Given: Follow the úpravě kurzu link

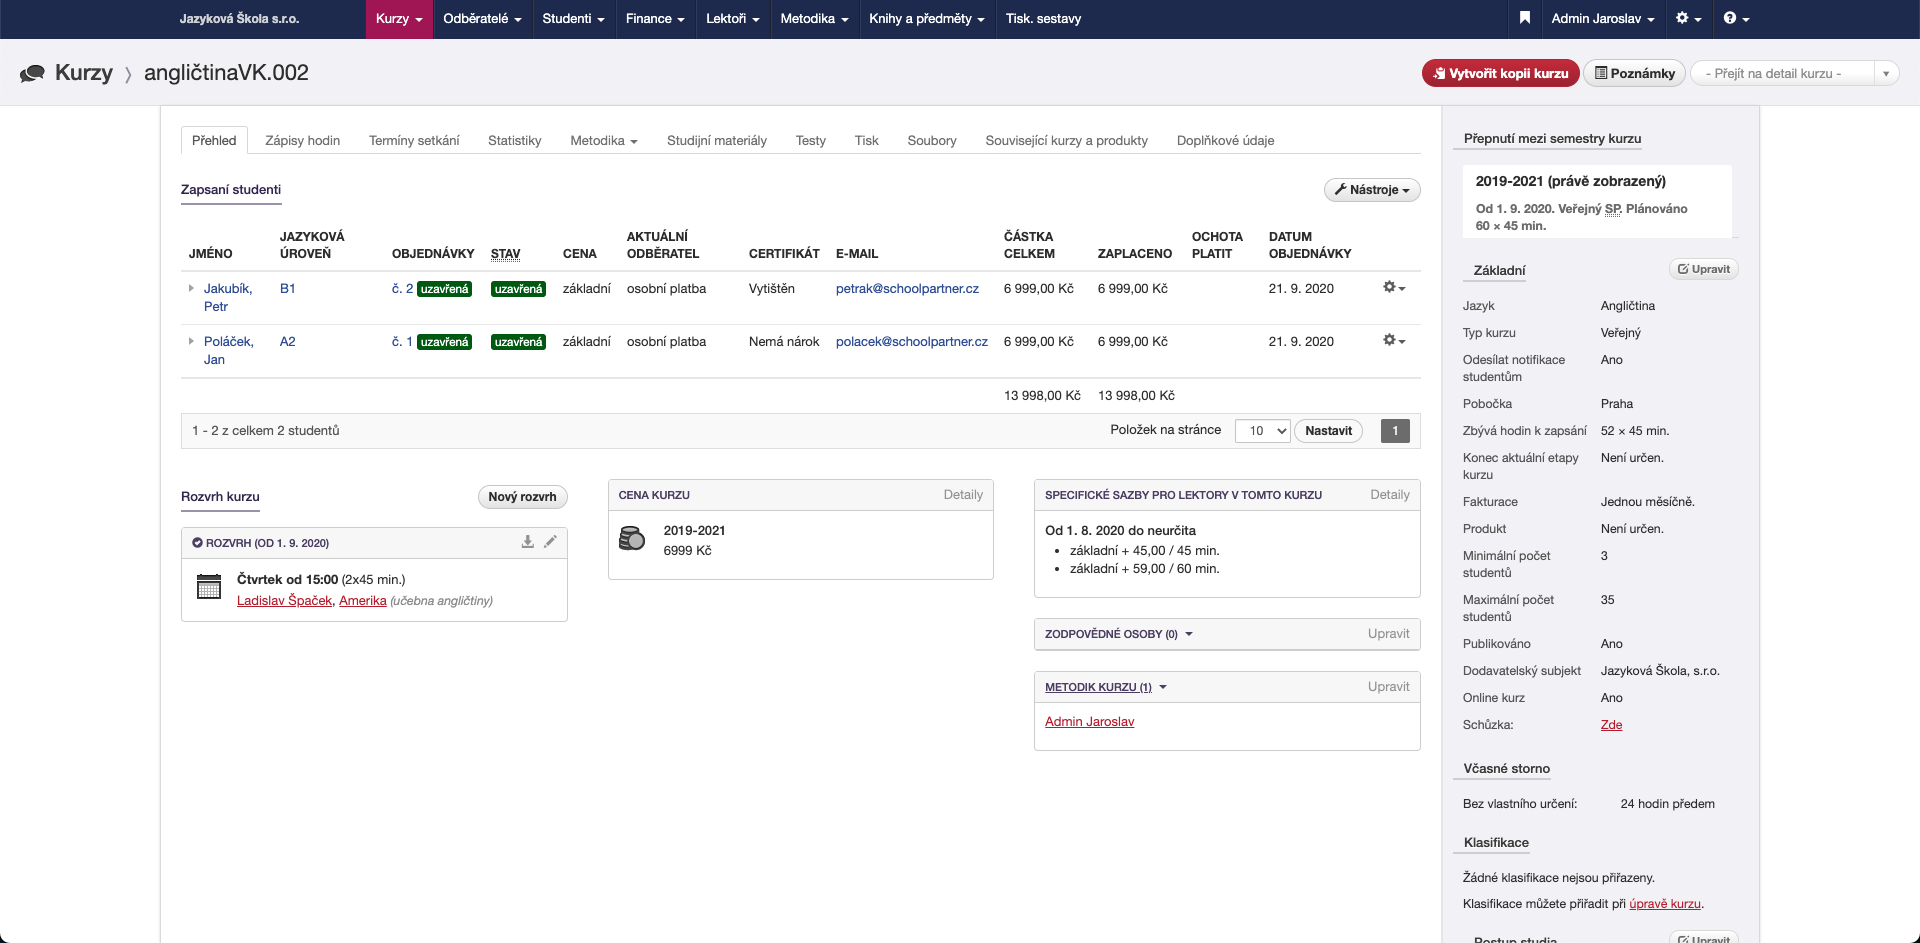Looking at the screenshot, I should click(x=1665, y=904).
